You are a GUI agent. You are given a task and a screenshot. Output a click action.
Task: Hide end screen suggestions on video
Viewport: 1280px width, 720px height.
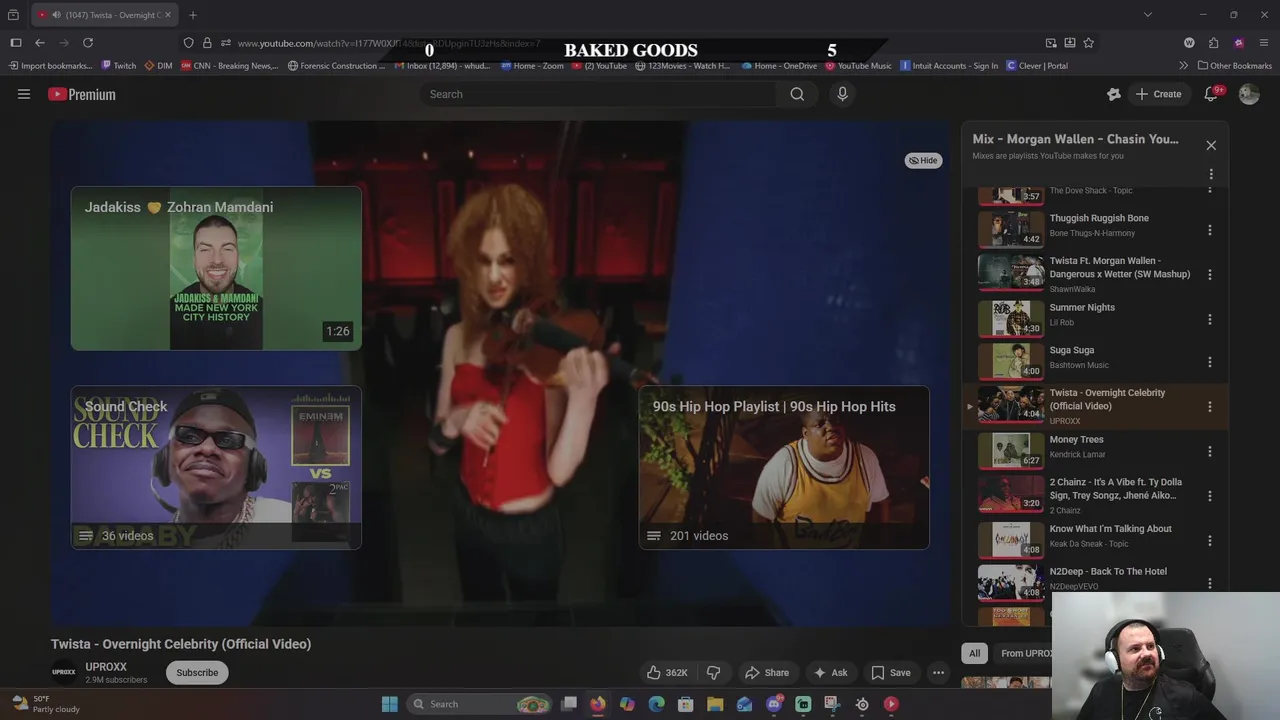pyautogui.click(x=923, y=160)
